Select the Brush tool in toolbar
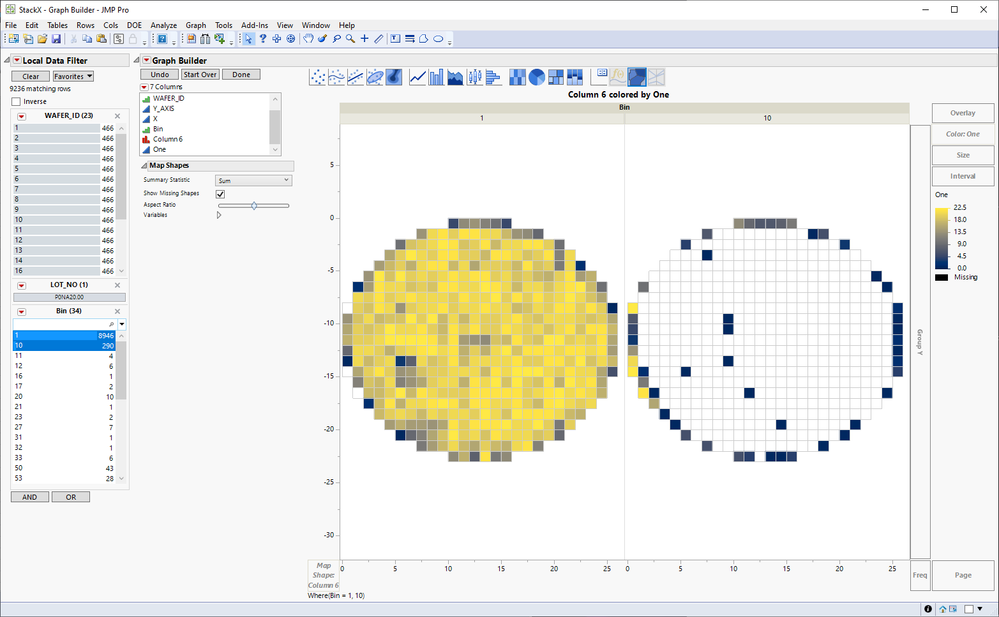999x617 pixels. (322, 39)
